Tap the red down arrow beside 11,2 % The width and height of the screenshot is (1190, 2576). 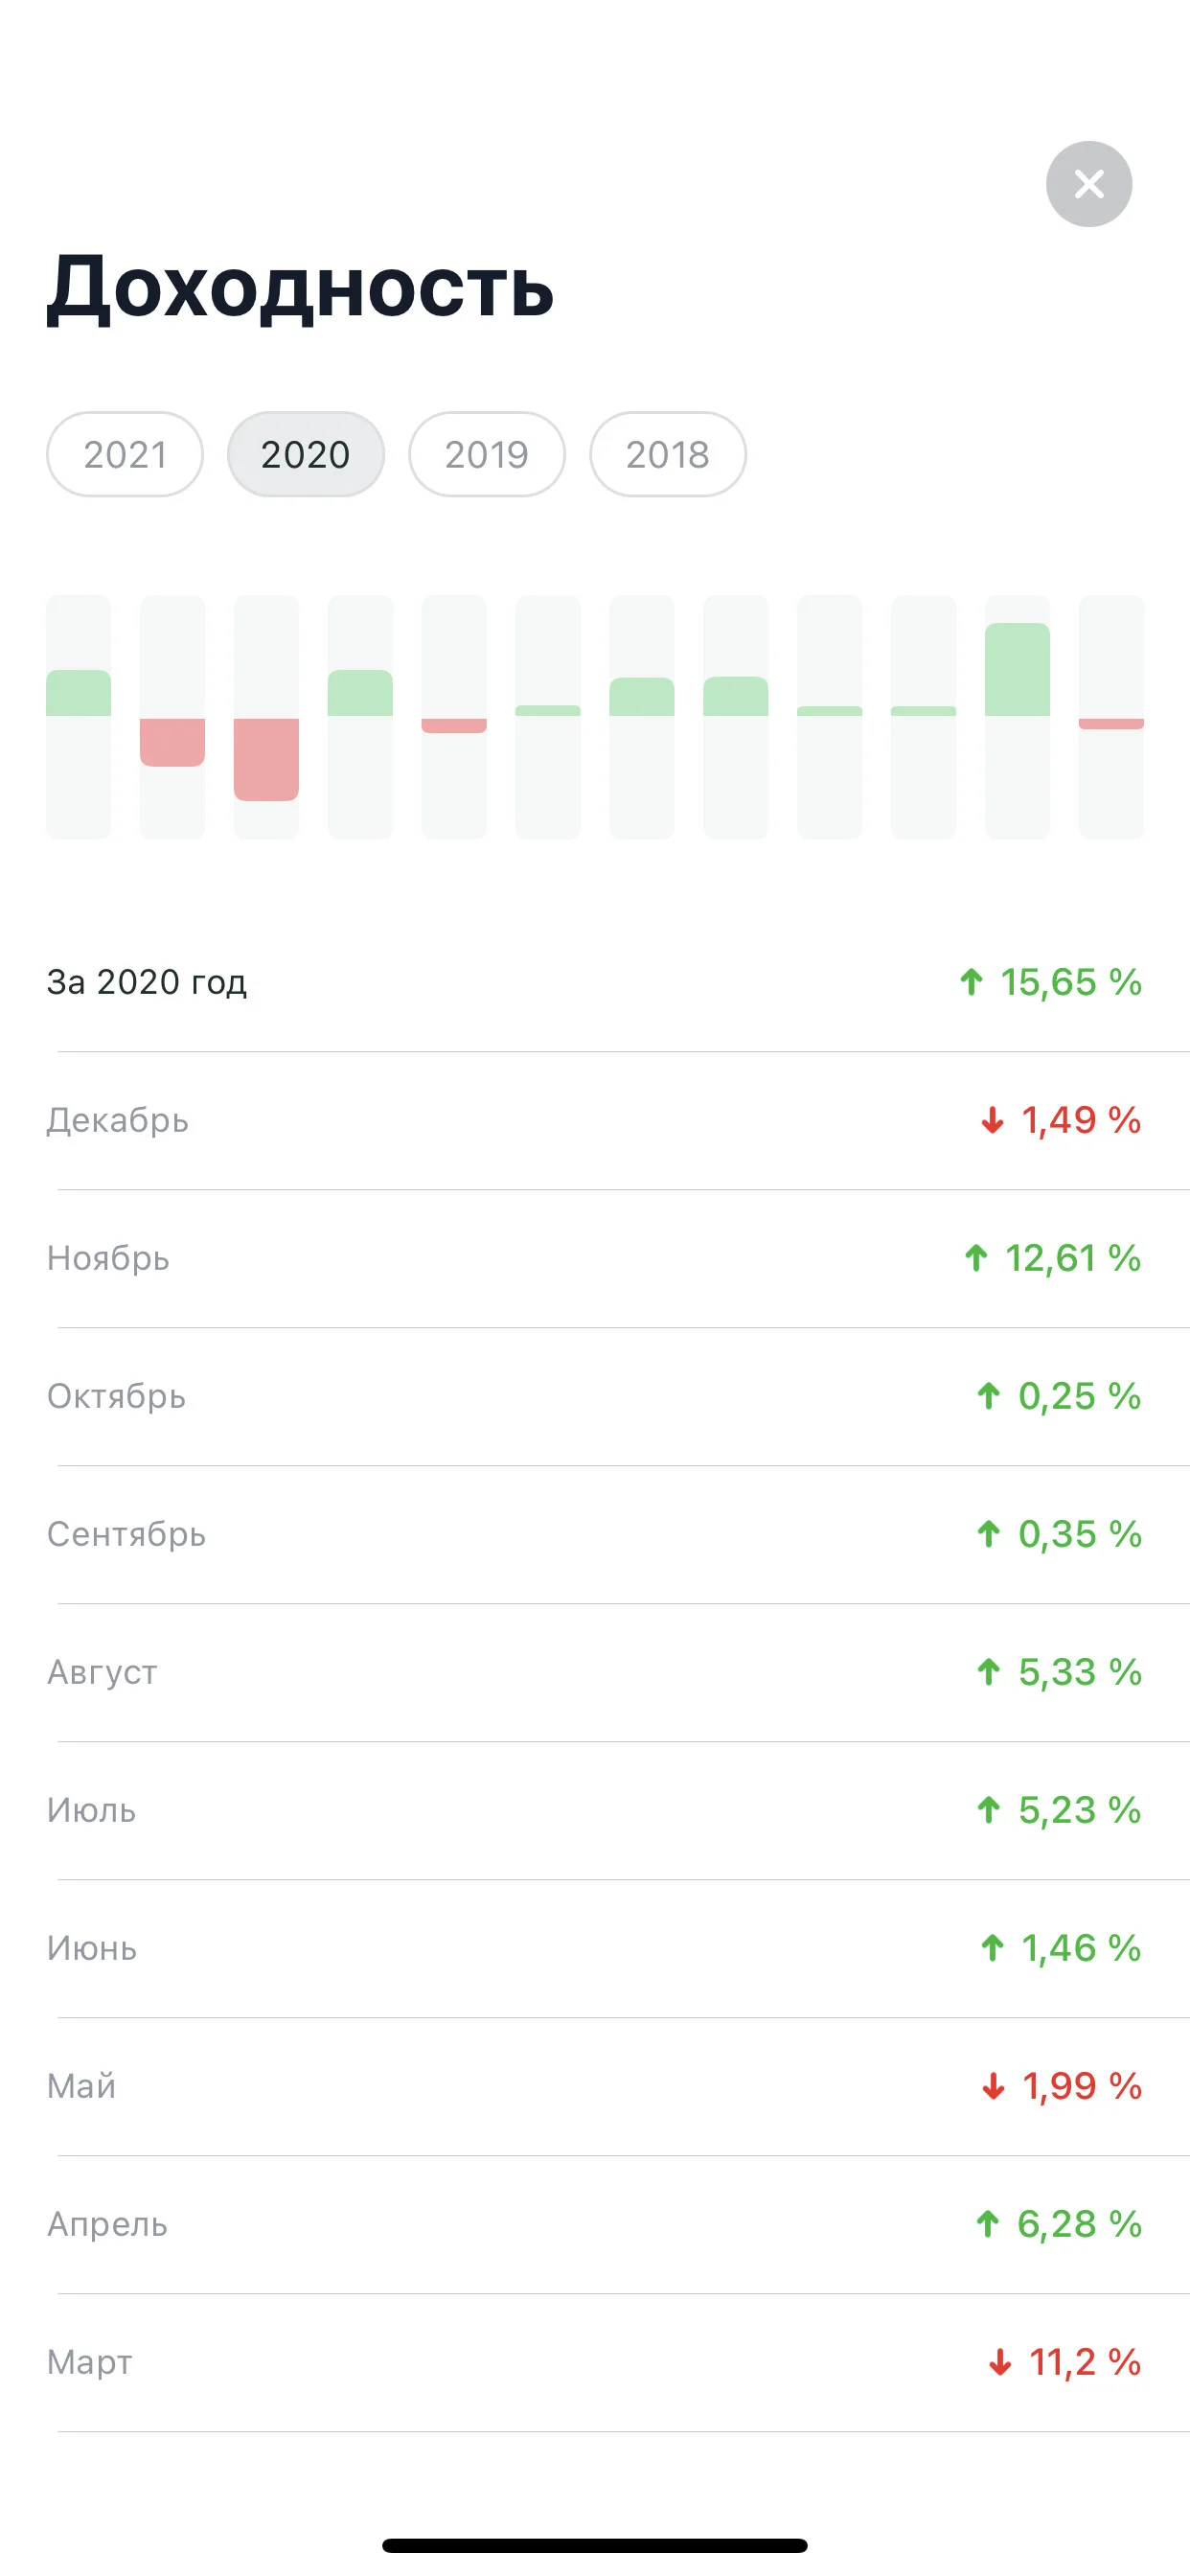point(1000,2362)
